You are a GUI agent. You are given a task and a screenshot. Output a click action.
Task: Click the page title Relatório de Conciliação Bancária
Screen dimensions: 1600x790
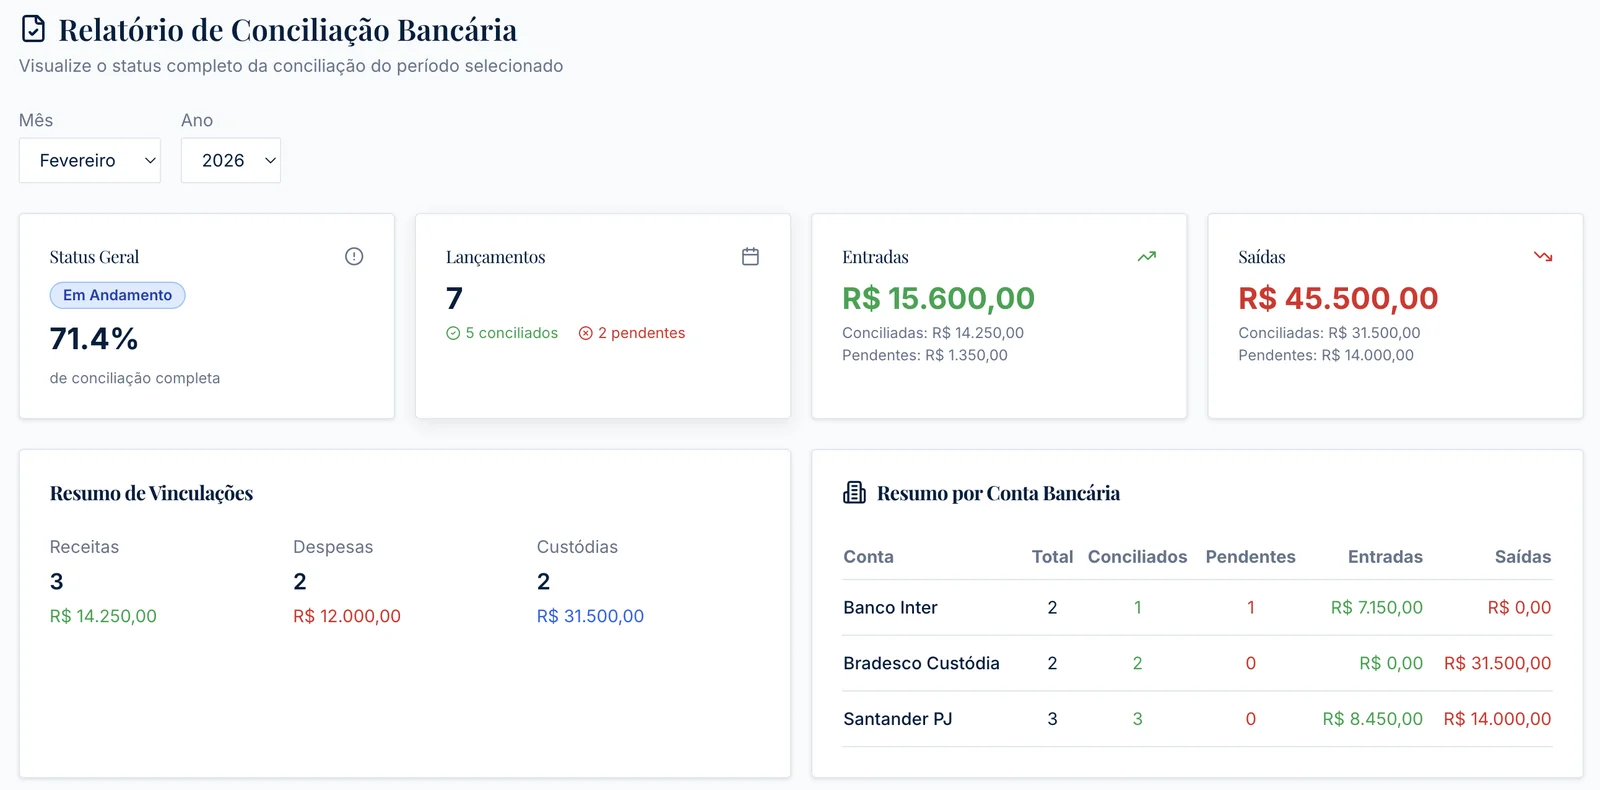click(x=288, y=30)
